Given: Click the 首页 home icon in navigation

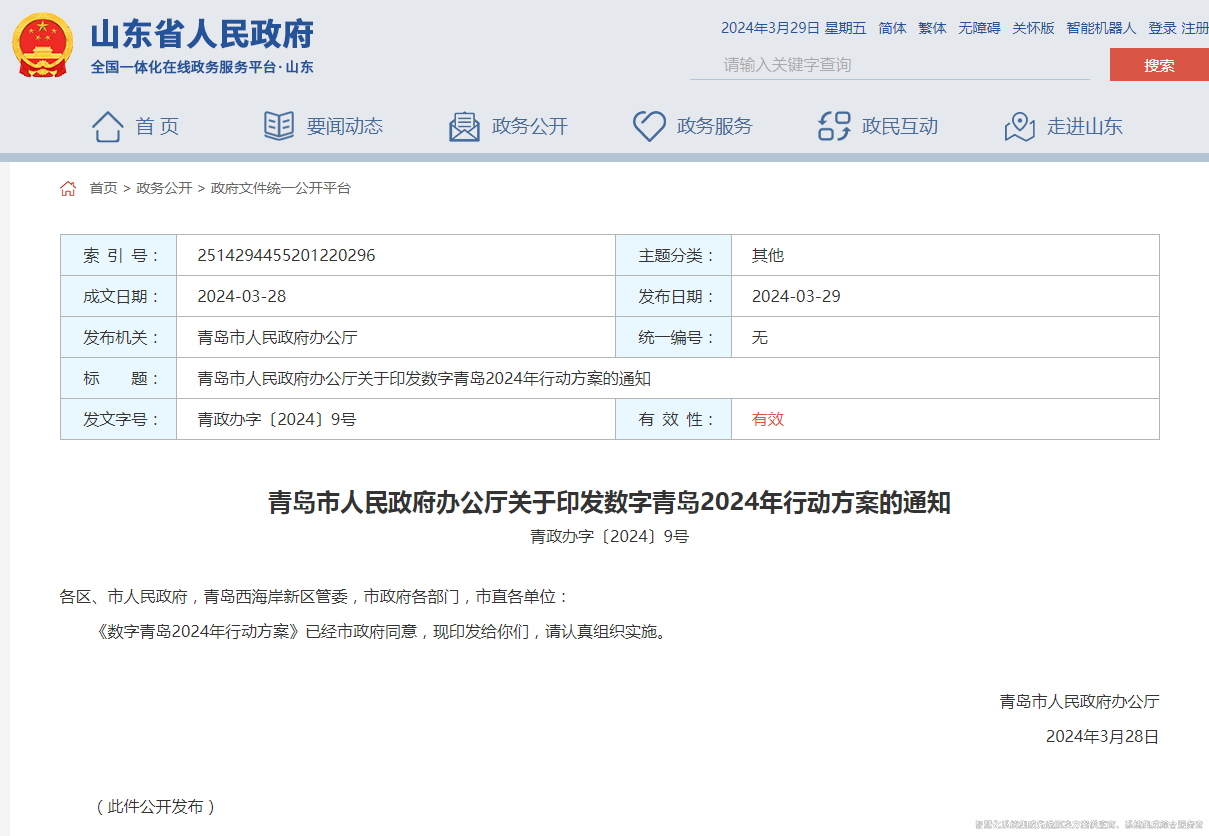Looking at the screenshot, I should tap(107, 126).
